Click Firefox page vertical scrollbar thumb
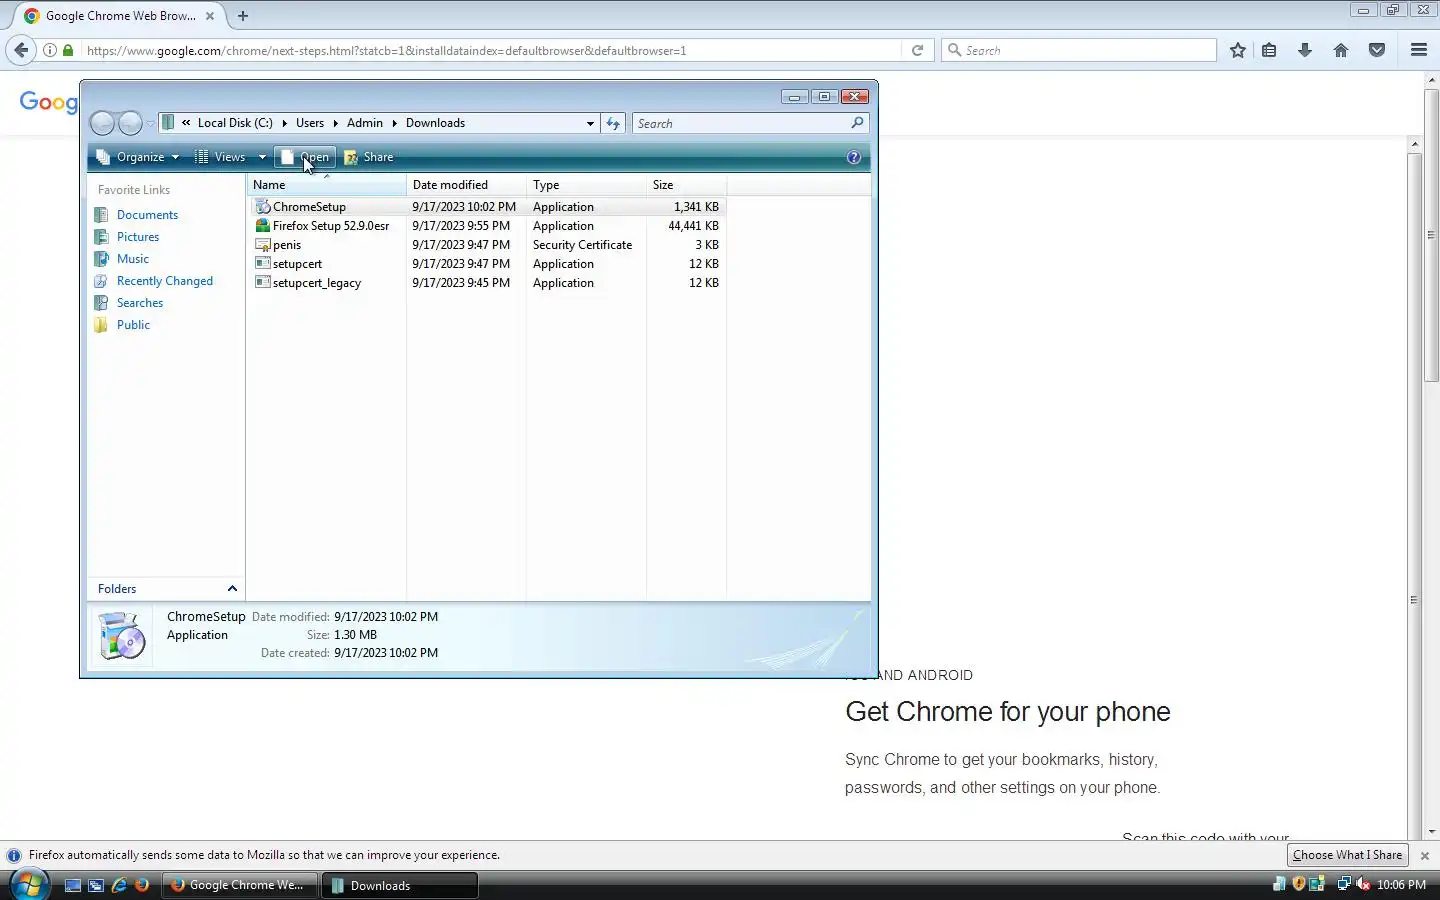The image size is (1440, 900). 1431,235
